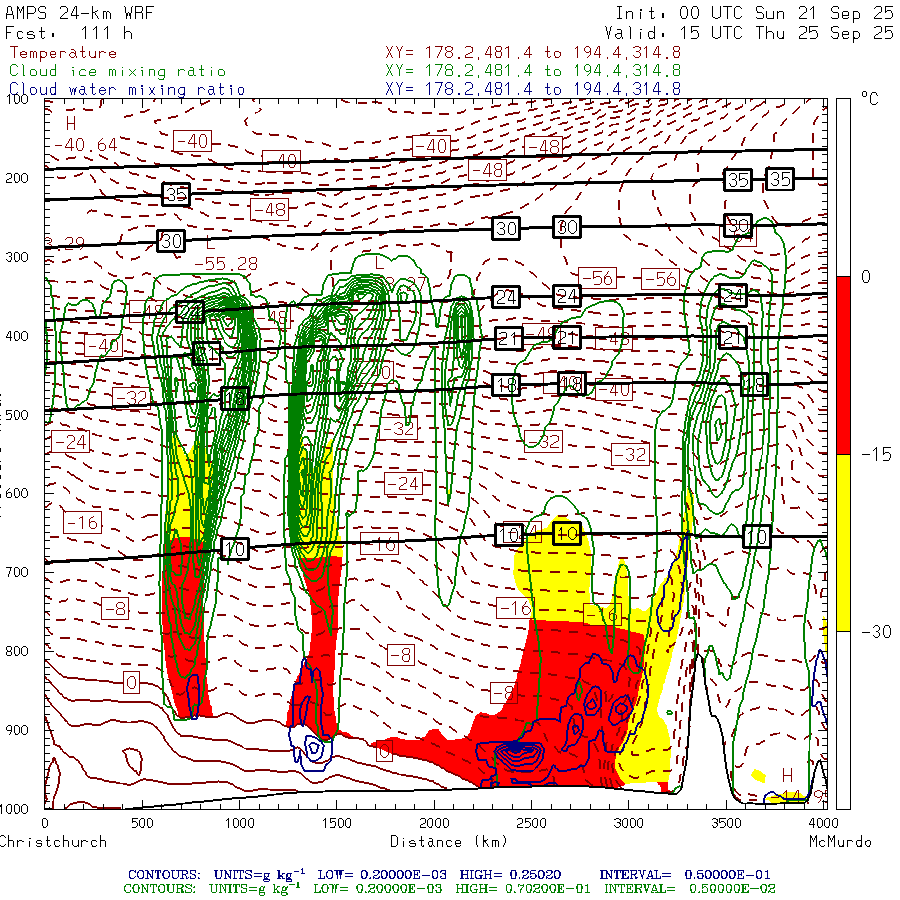Click the pressure axis tick label "700"
The image size is (900, 900).
click(x=17, y=572)
